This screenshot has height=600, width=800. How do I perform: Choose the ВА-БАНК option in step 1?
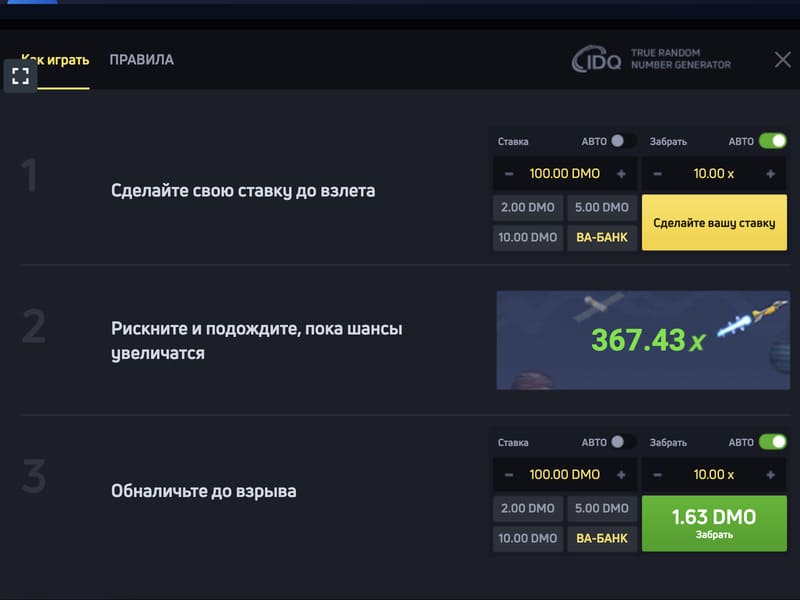(602, 237)
